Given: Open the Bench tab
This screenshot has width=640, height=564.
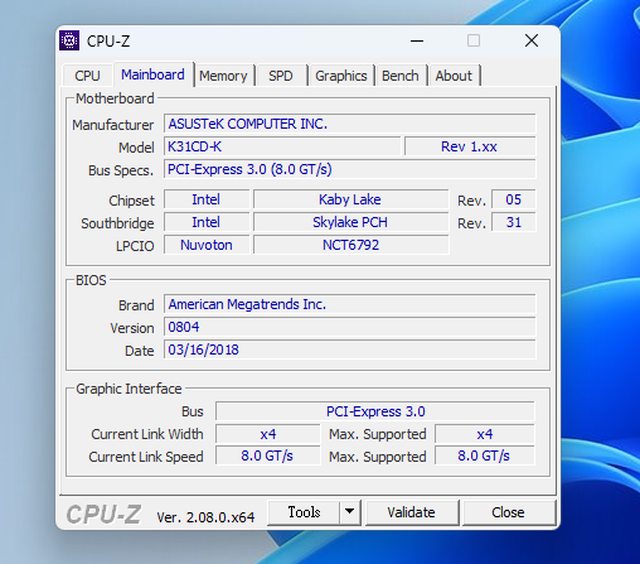Looking at the screenshot, I should pyautogui.click(x=400, y=75).
